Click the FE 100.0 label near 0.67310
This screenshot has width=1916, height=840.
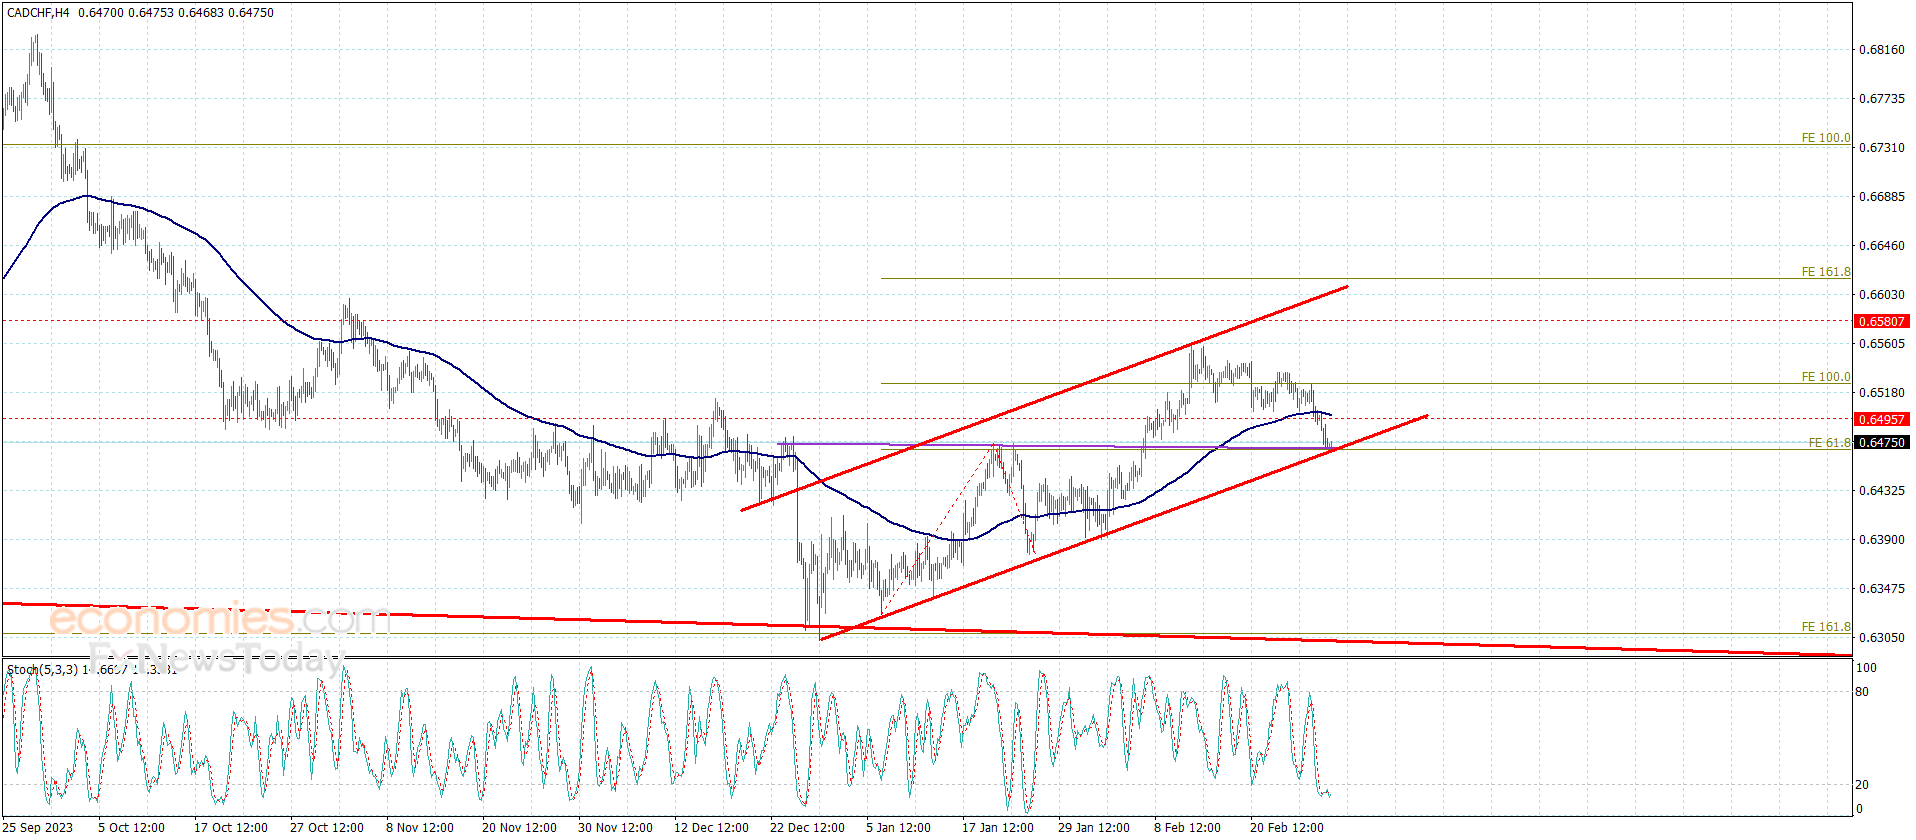click(1826, 138)
